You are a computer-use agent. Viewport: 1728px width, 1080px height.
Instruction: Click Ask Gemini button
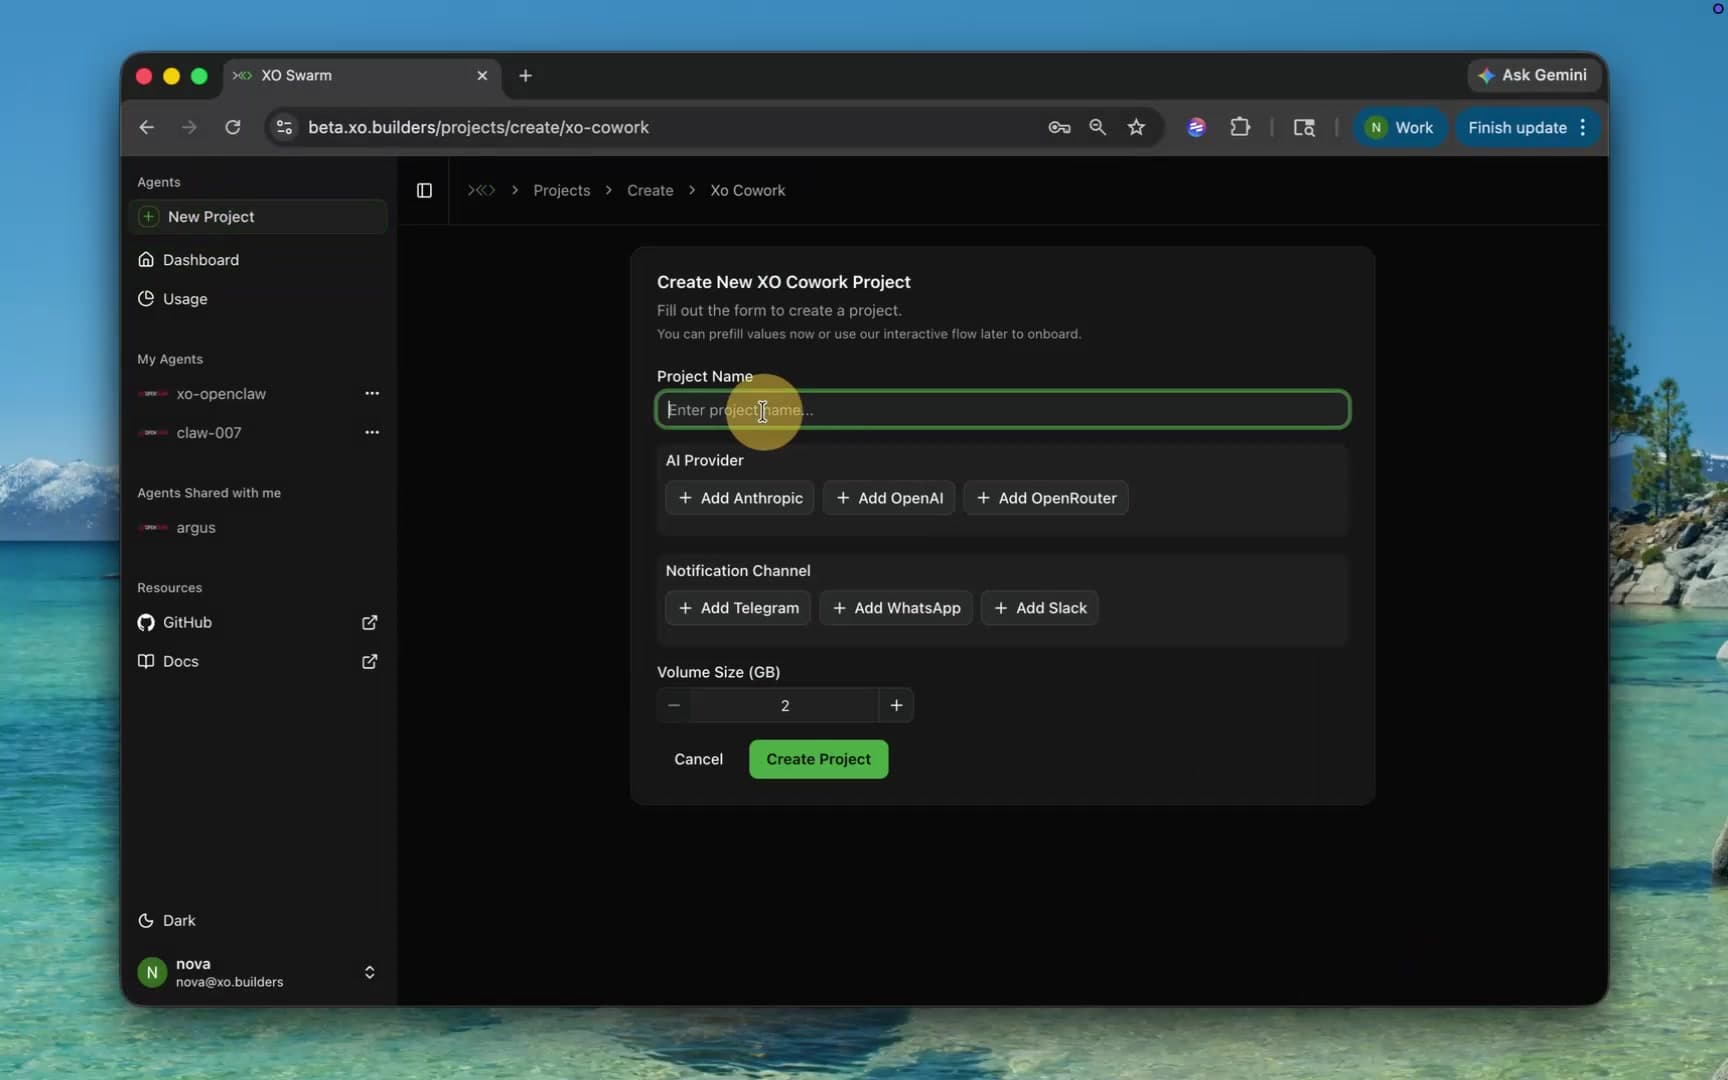(x=1534, y=75)
